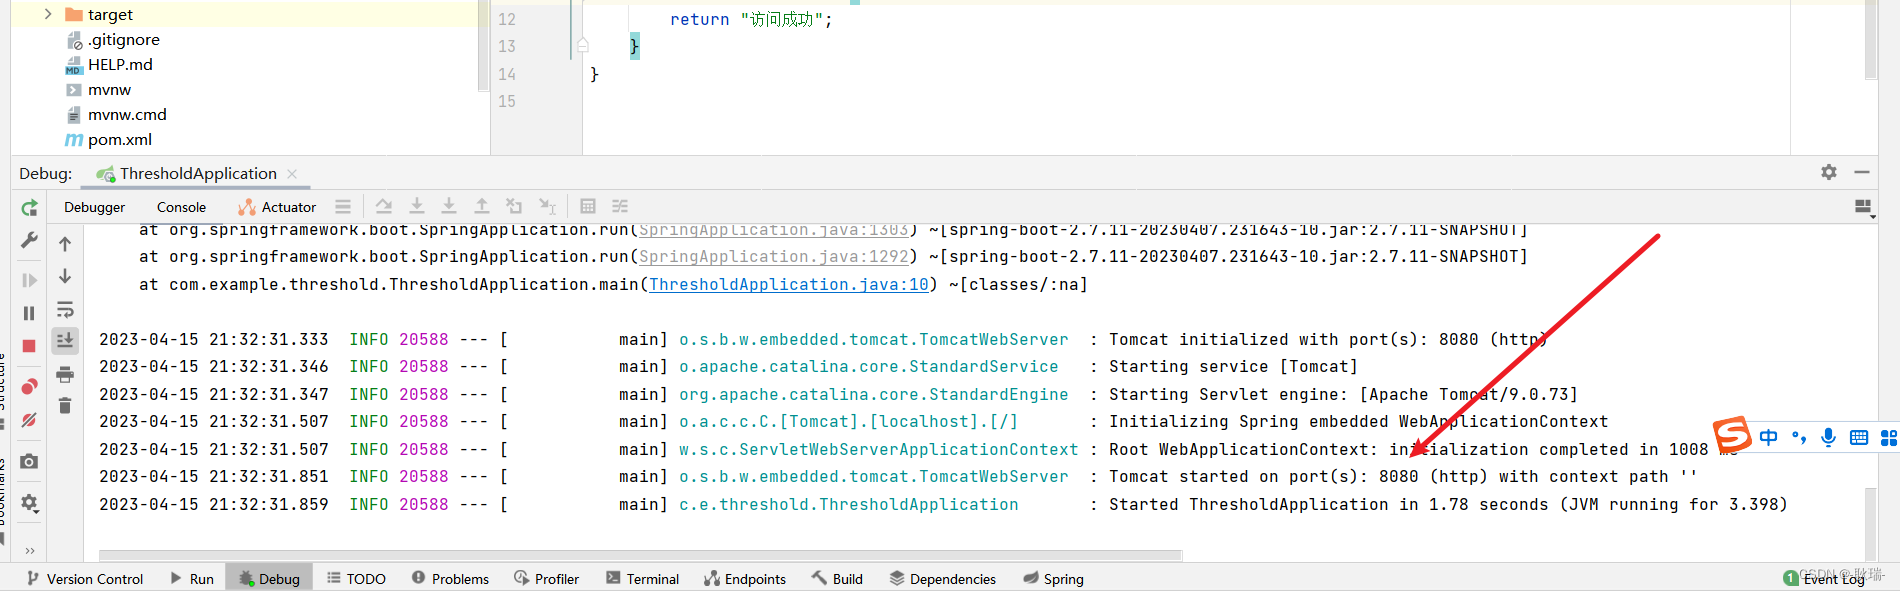Open the Actuator tab
The width and height of the screenshot is (1900, 591).
tap(277, 207)
